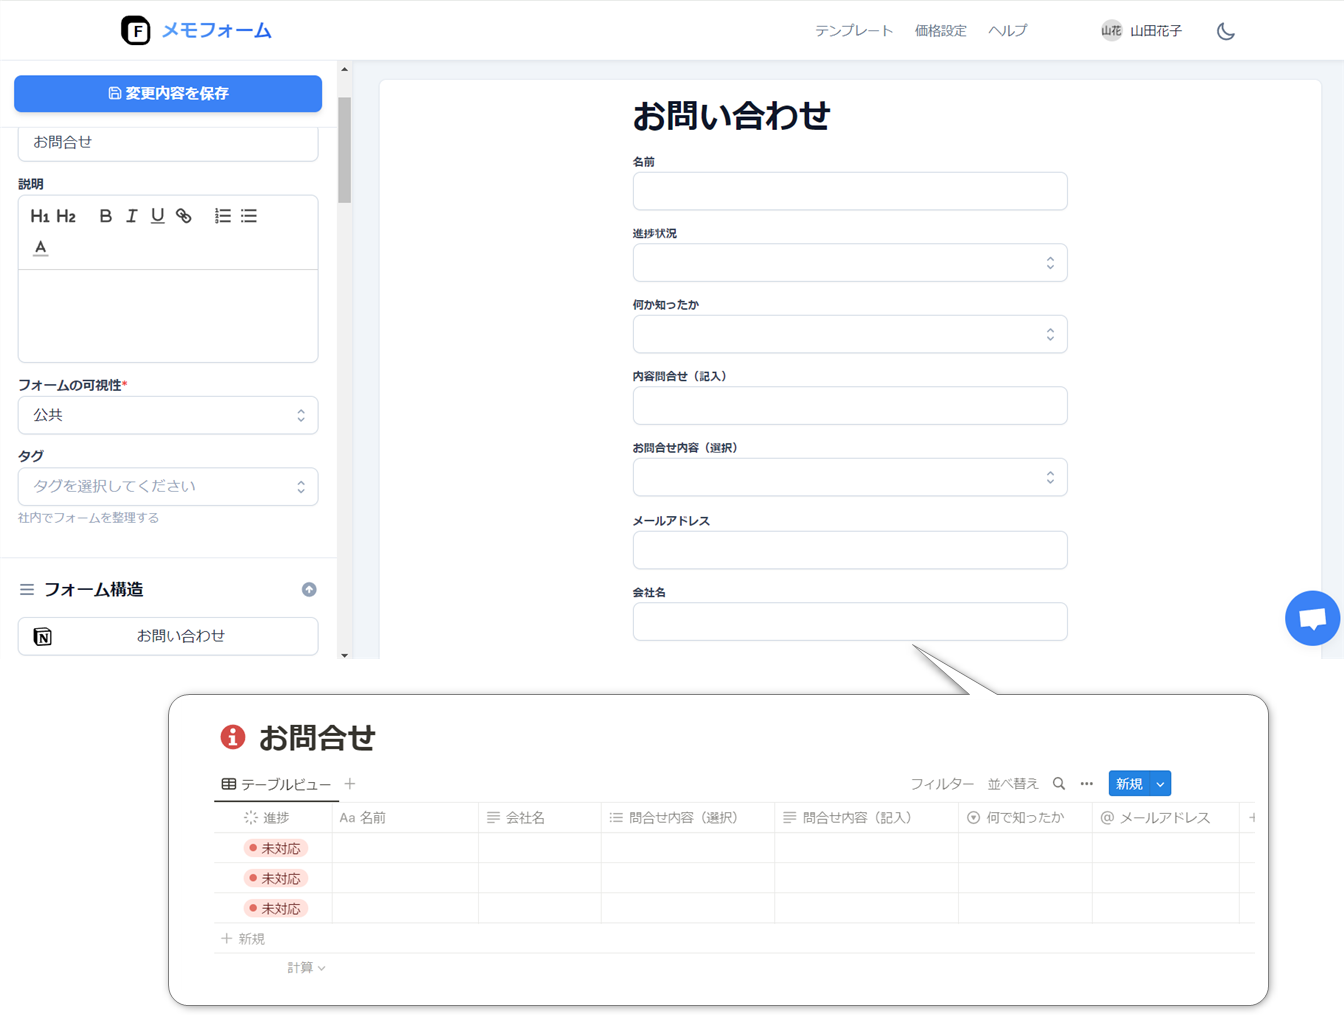Insert numbered list in description

coord(222,216)
